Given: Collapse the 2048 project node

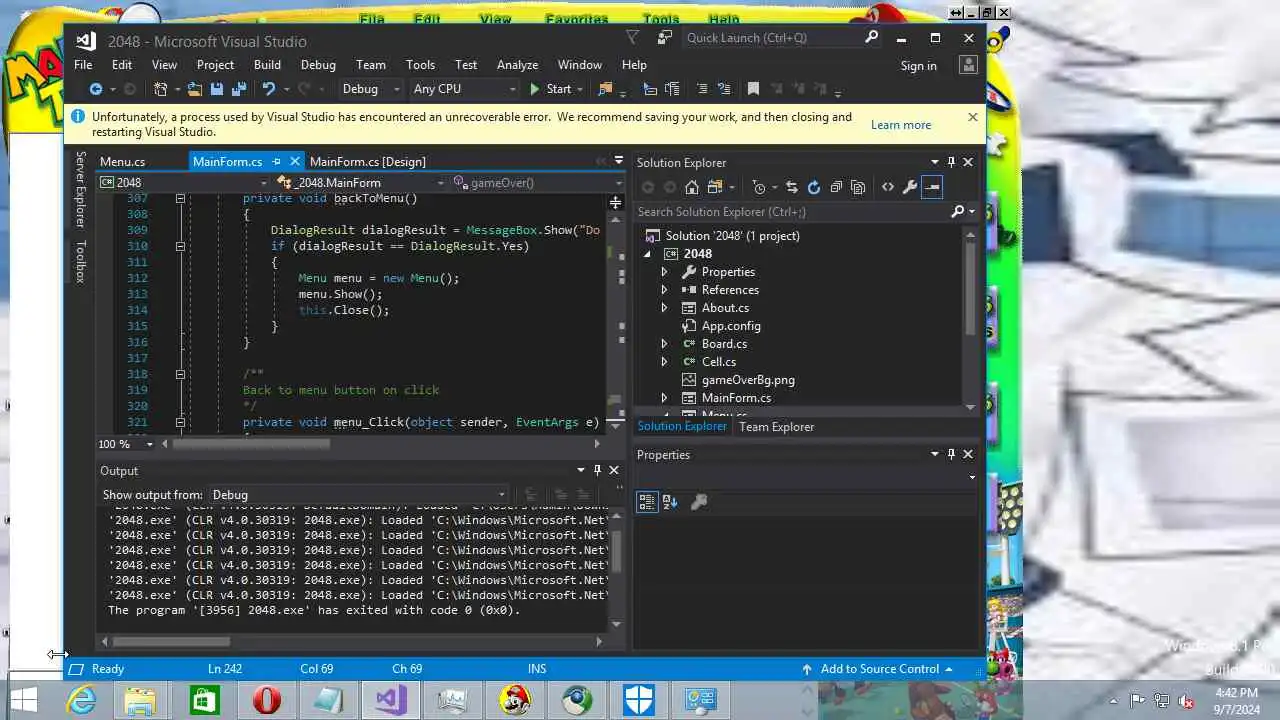Looking at the screenshot, I should (648, 254).
